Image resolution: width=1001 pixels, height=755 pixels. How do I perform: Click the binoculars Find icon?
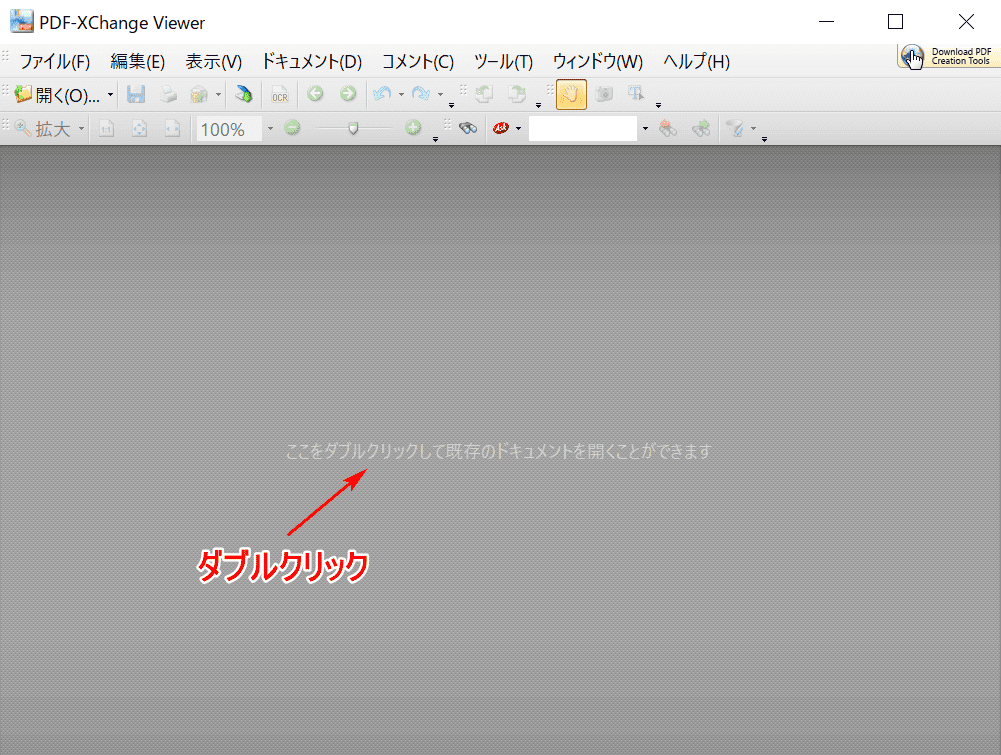coord(467,128)
